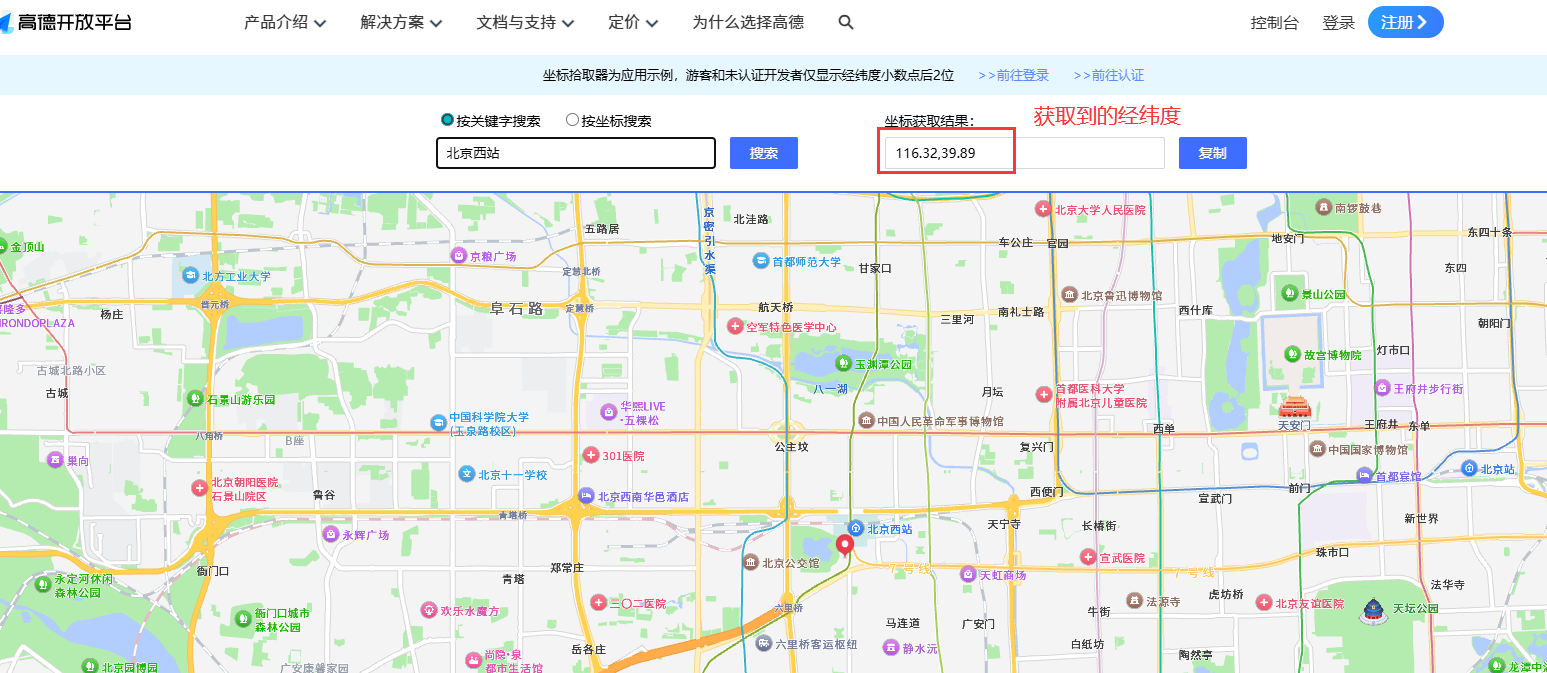
Task: Click the search magnifier icon in navbar
Action: pyautogui.click(x=846, y=22)
